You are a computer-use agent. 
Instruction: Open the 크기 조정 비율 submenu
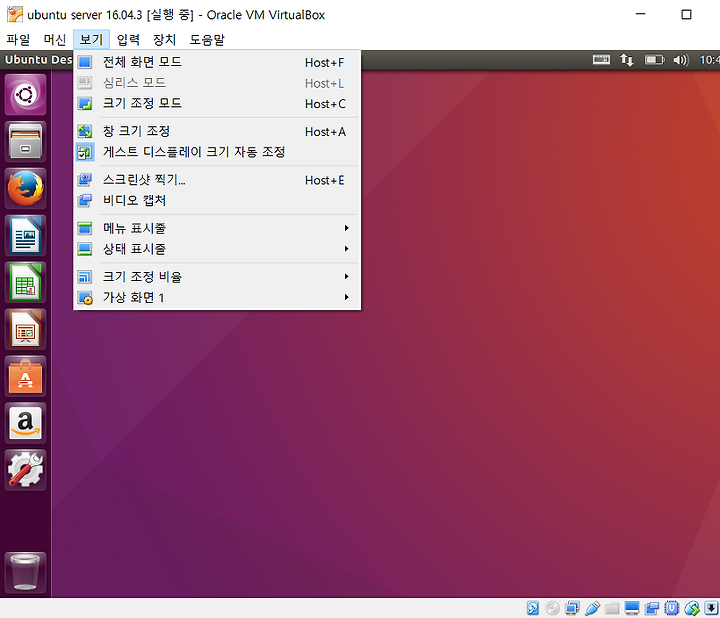[217, 276]
